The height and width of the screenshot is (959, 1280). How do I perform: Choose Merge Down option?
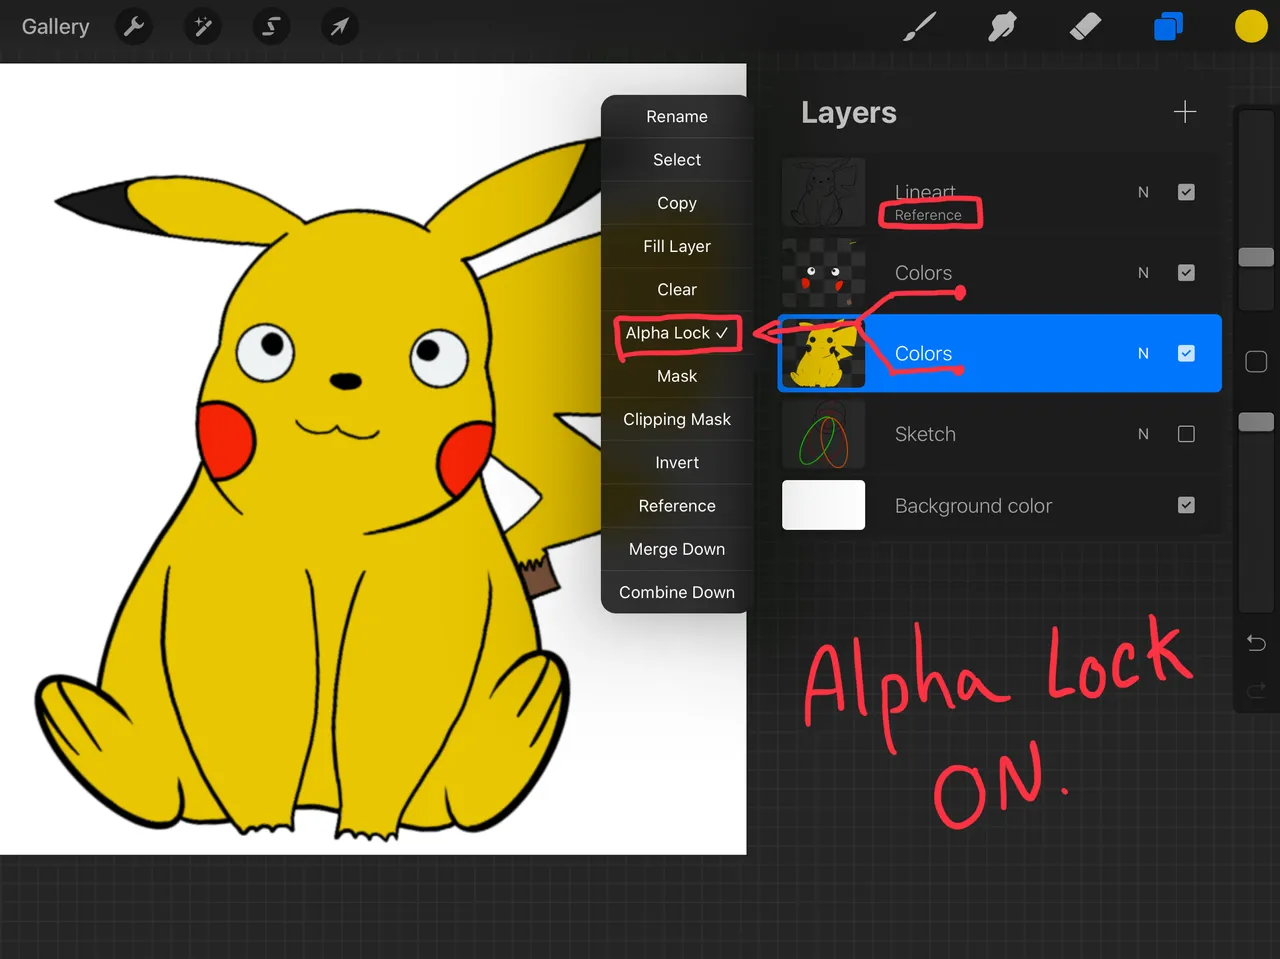(677, 549)
